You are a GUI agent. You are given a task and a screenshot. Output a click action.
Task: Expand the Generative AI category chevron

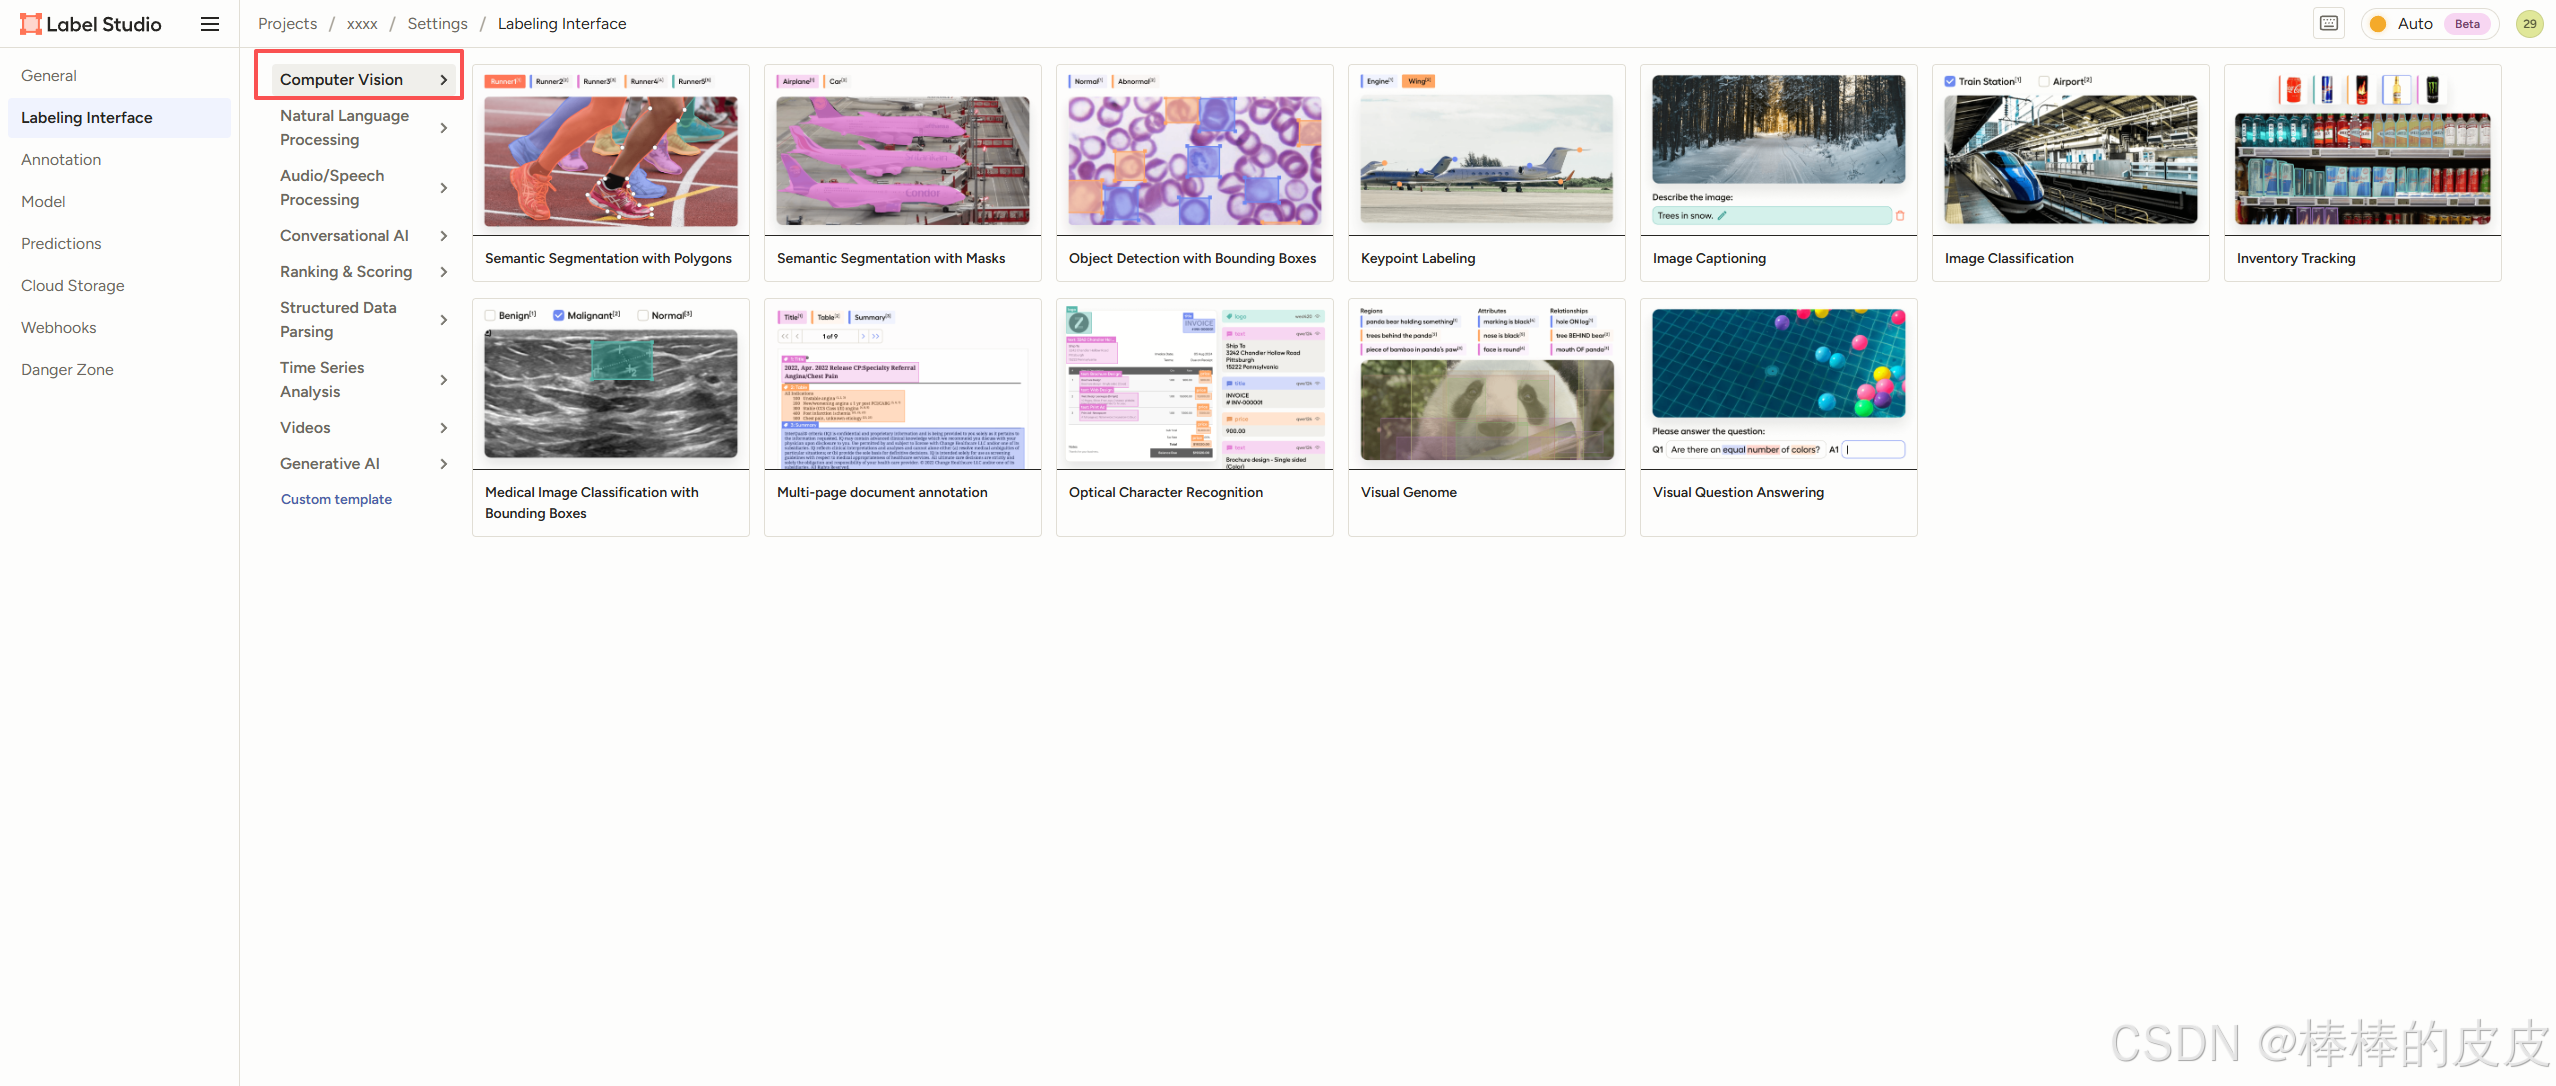coord(444,464)
